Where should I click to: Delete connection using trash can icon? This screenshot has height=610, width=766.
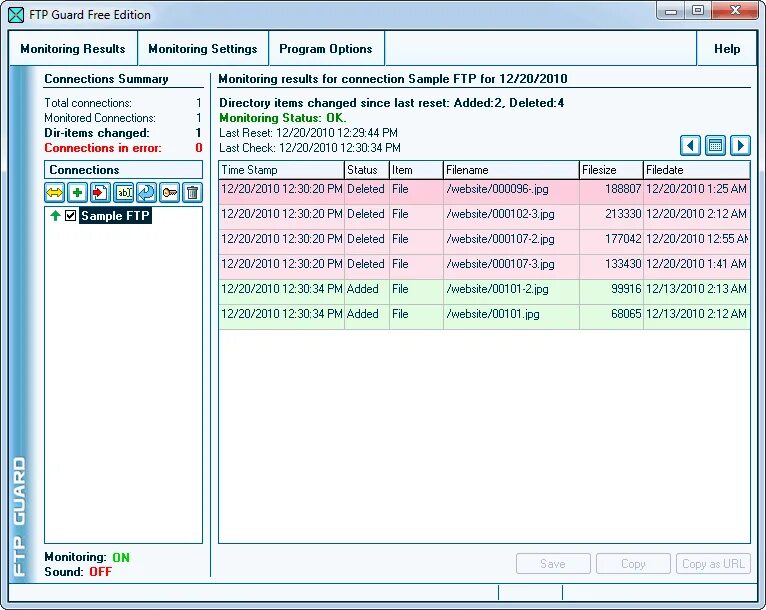pos(192,192)
